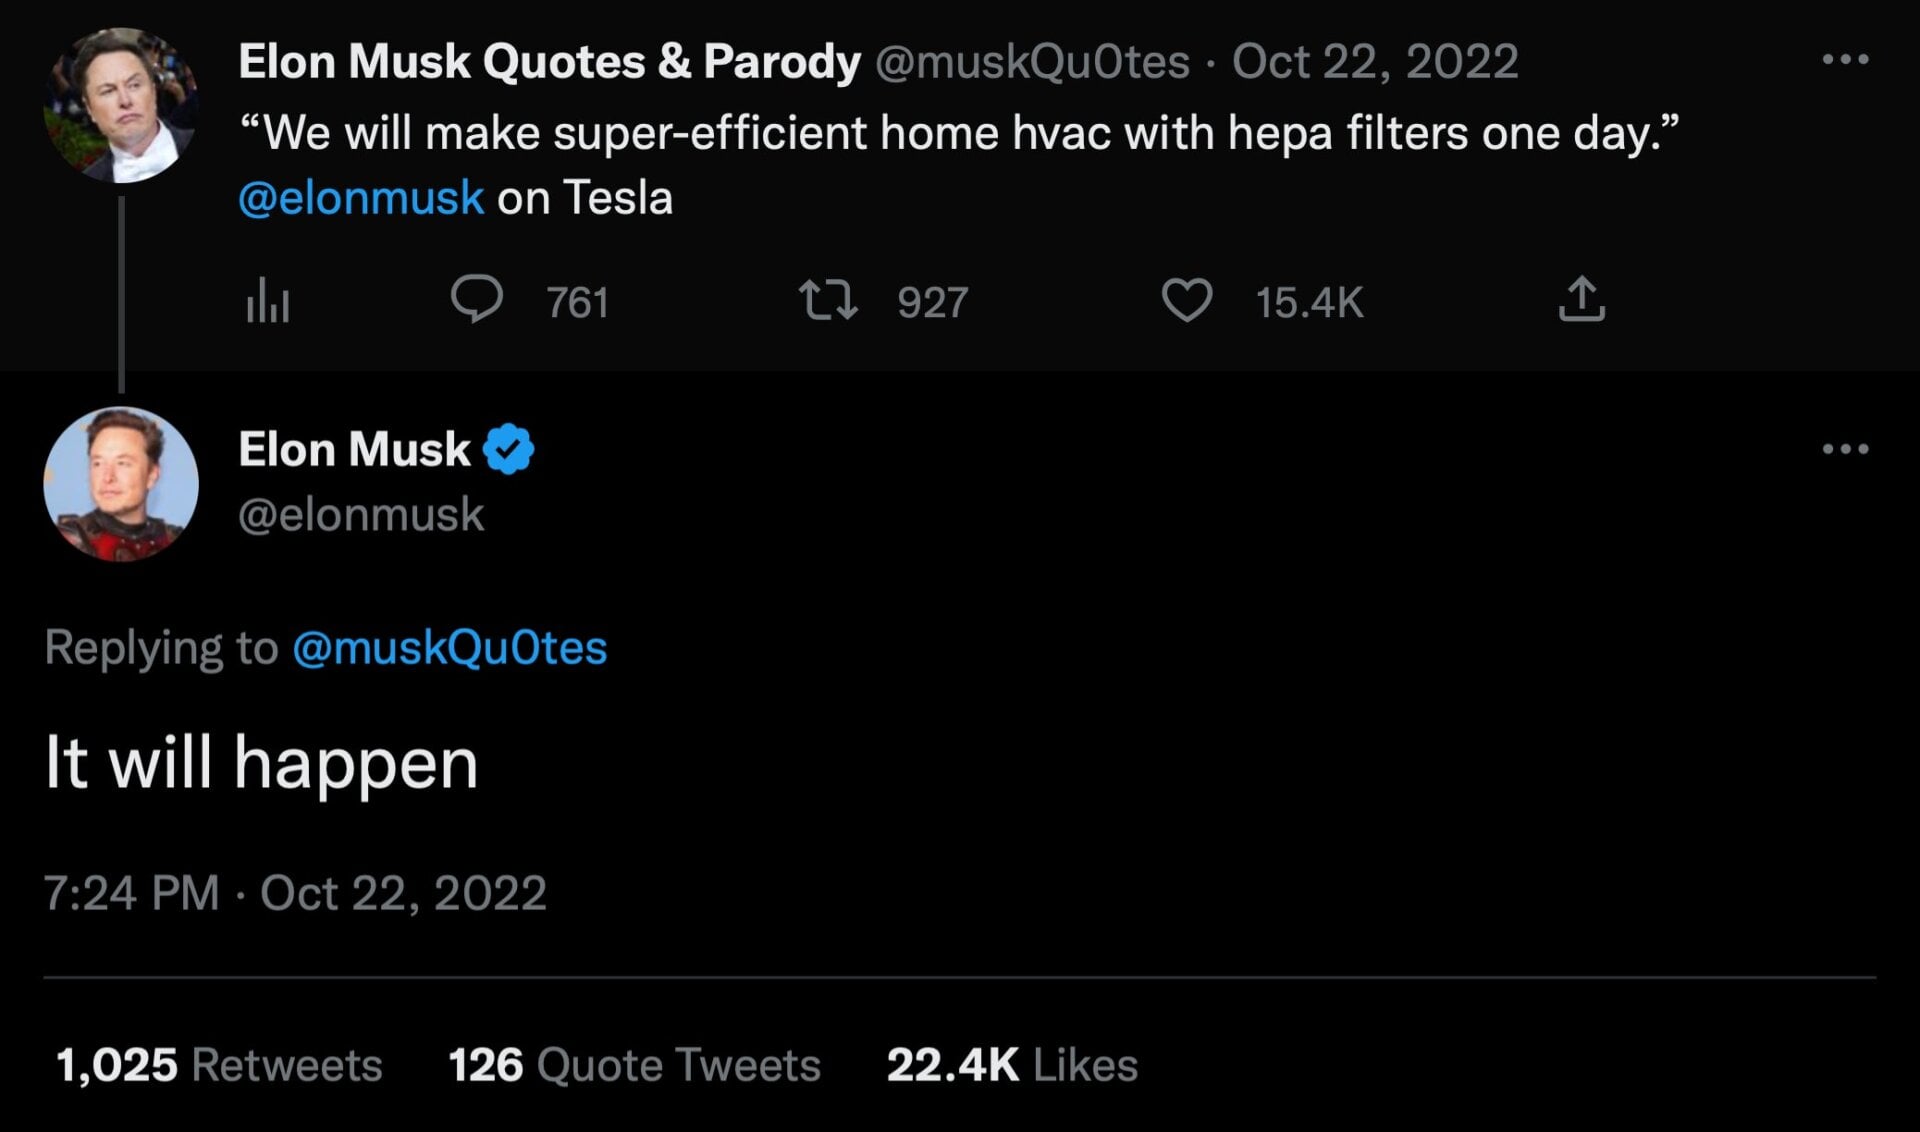
Task: Open three-dot menu on parody tweet
Action: [x=1845, y=60]
